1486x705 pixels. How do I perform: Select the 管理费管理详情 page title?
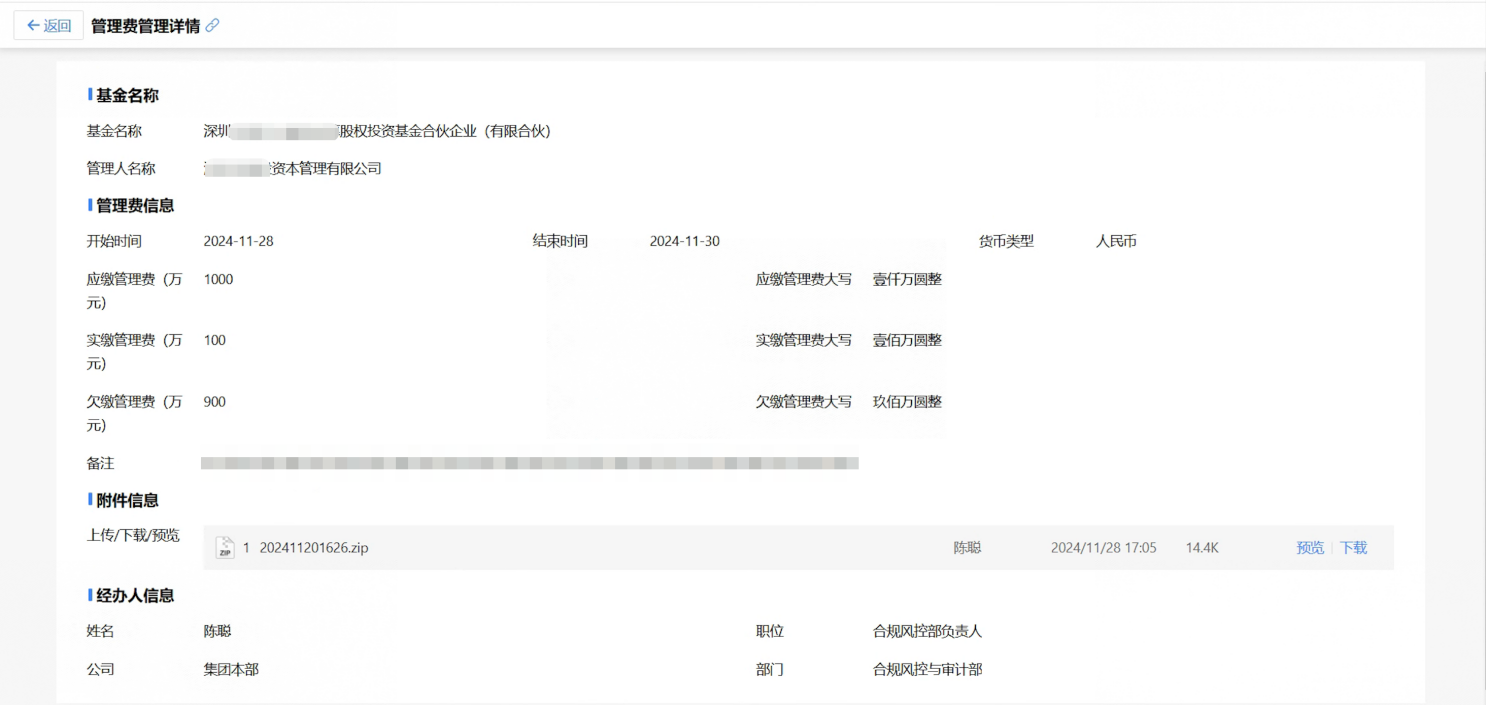pos(145,26)
